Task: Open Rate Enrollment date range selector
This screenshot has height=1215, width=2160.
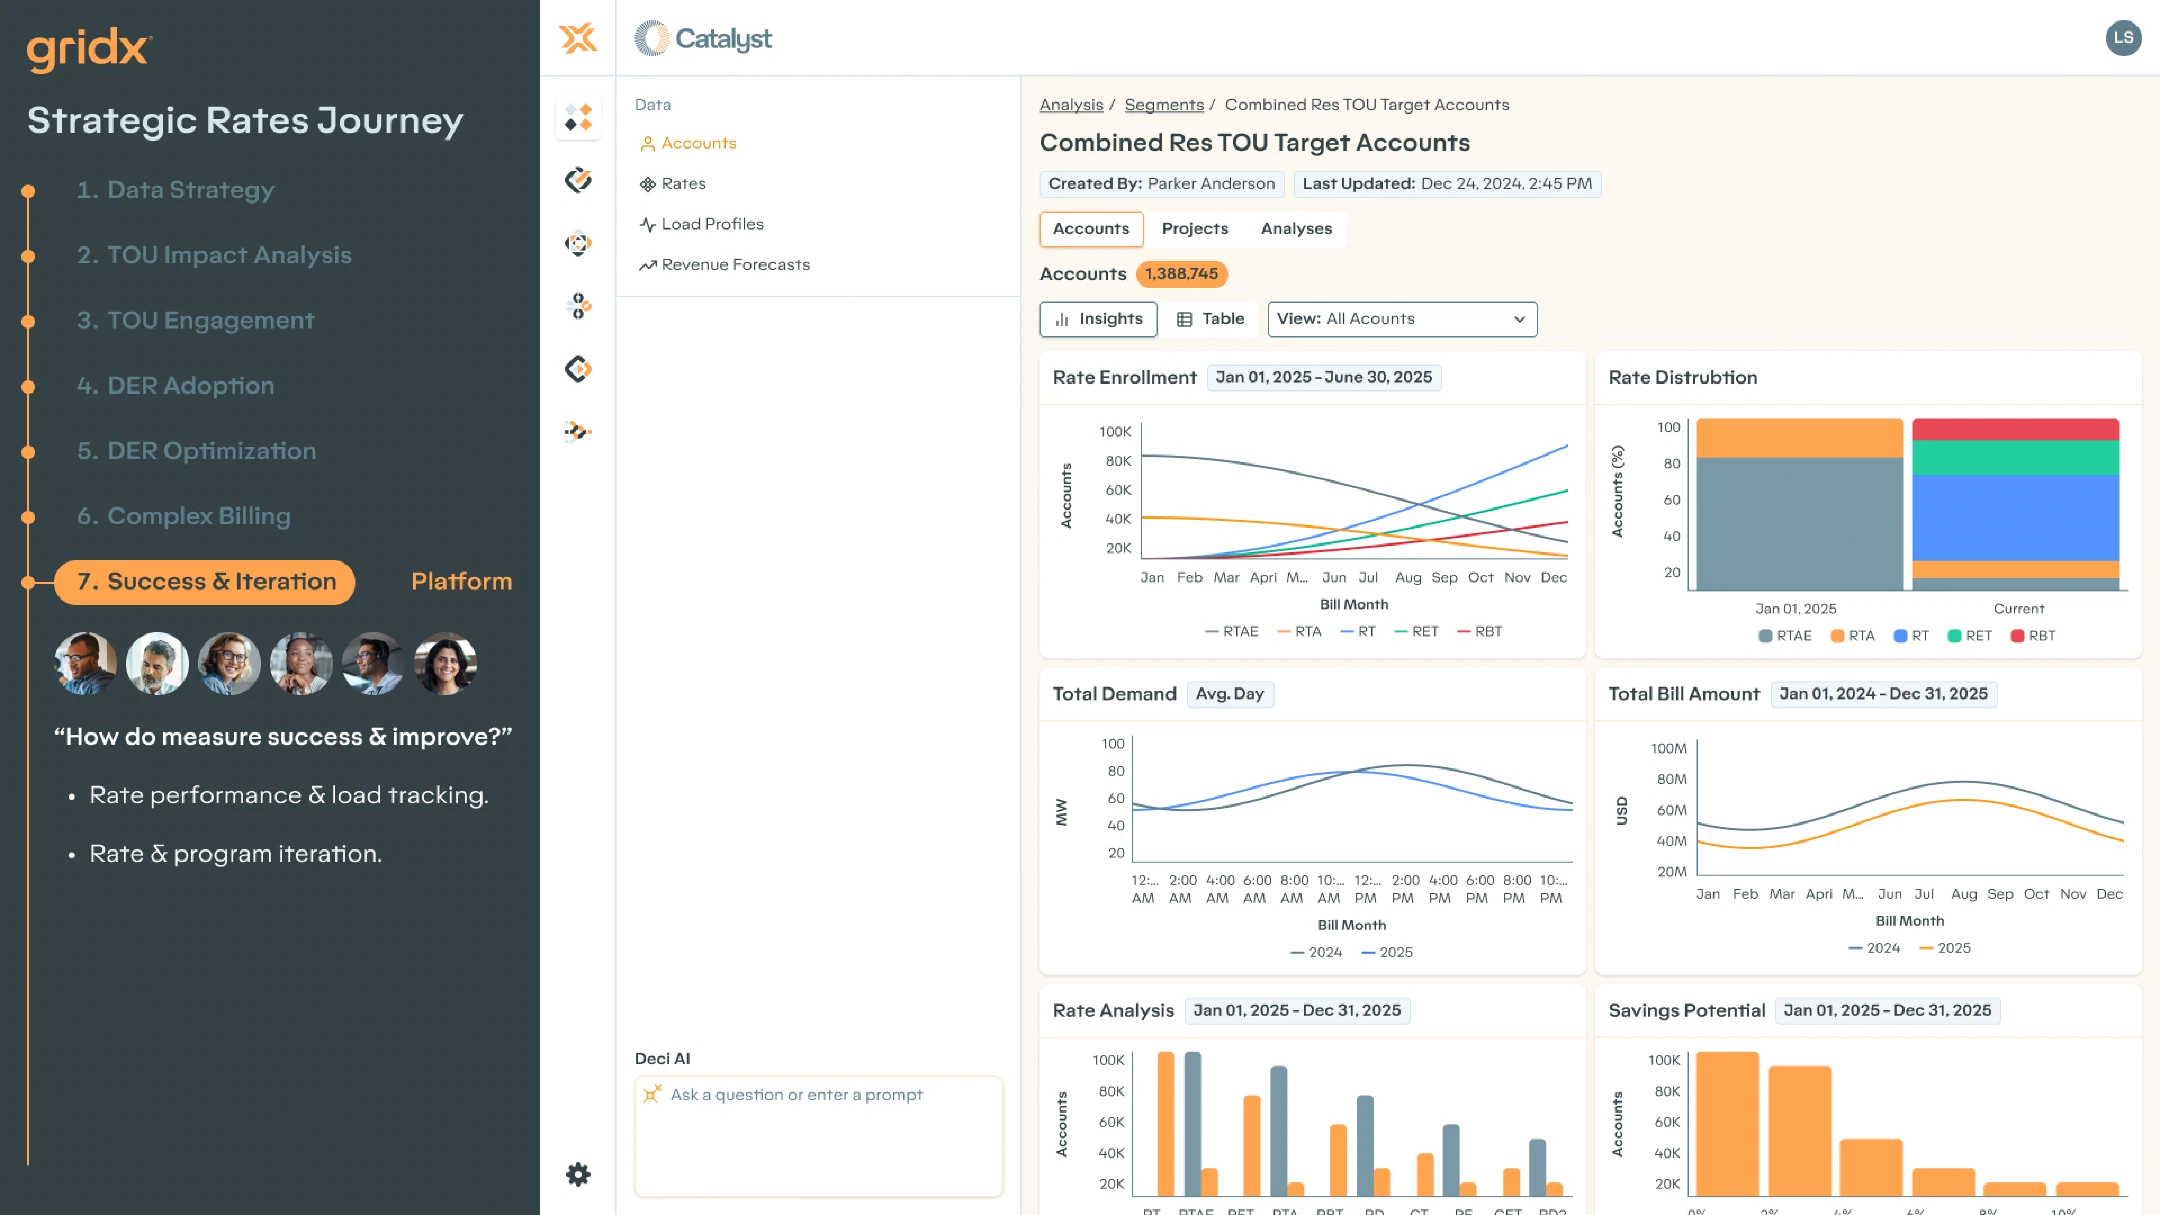Action: coord(1323,377)
